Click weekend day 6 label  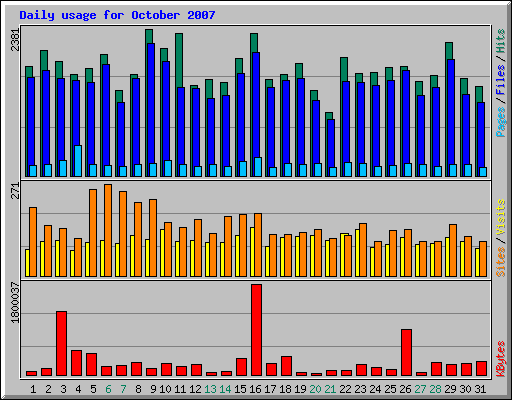pyautogui.click(x=108, y=389)
